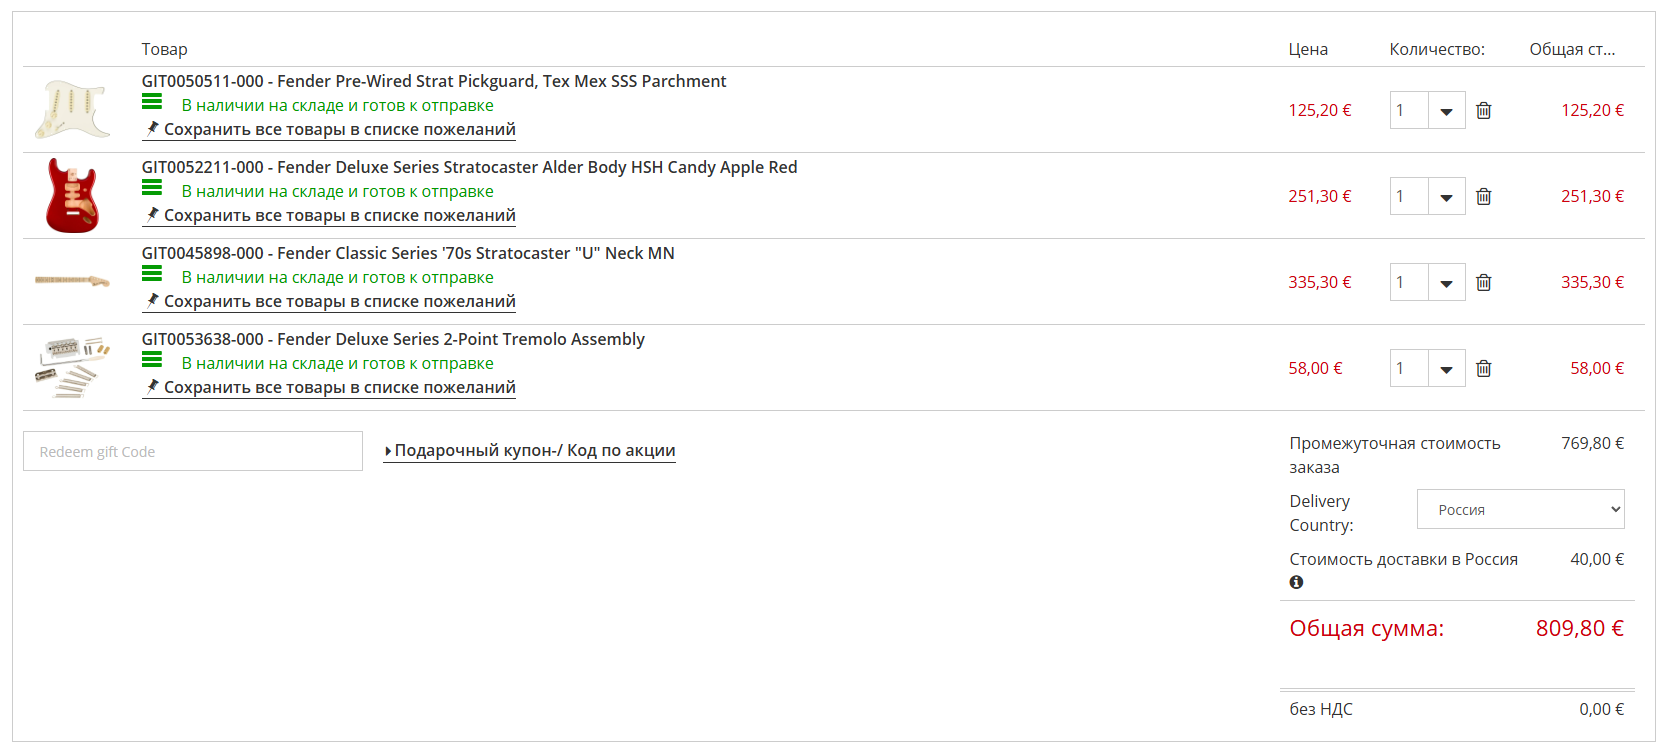
Task: Save the Tremolo Assembly to the wishlist
Action: click(x=329, y=387)
